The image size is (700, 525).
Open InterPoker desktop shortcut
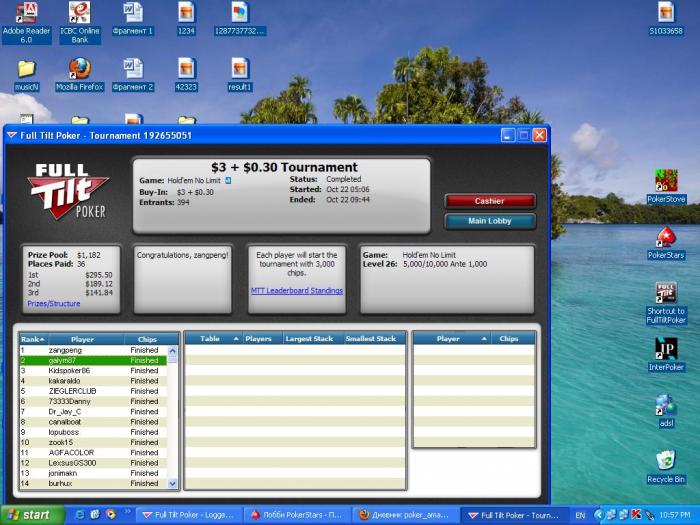point(666,355)
